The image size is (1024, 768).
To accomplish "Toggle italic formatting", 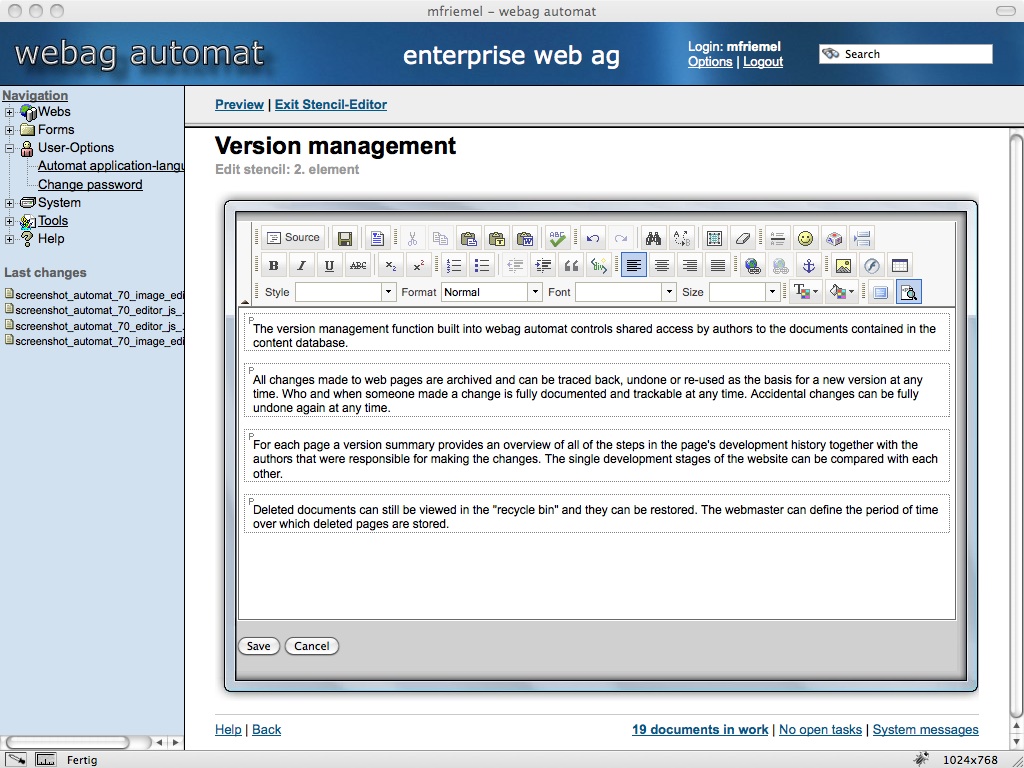I will tap(301, 265).
